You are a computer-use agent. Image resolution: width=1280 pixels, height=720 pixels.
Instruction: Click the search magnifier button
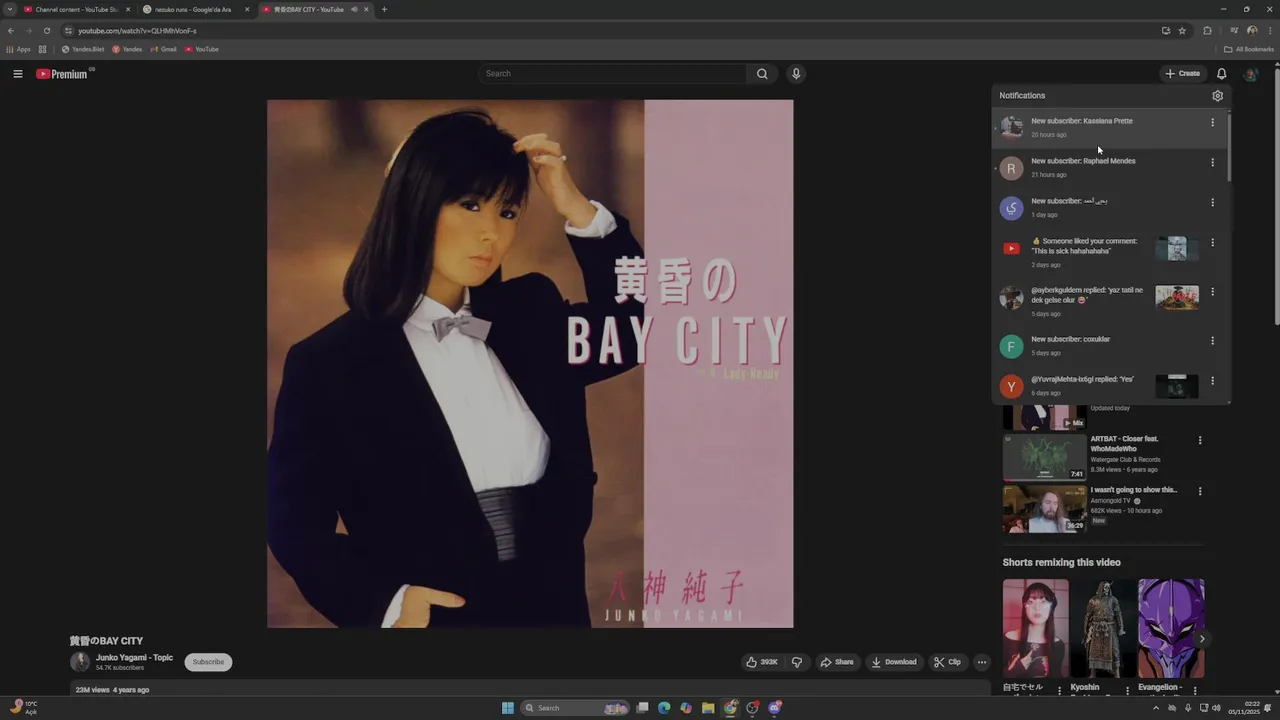[x=762, y=74]
